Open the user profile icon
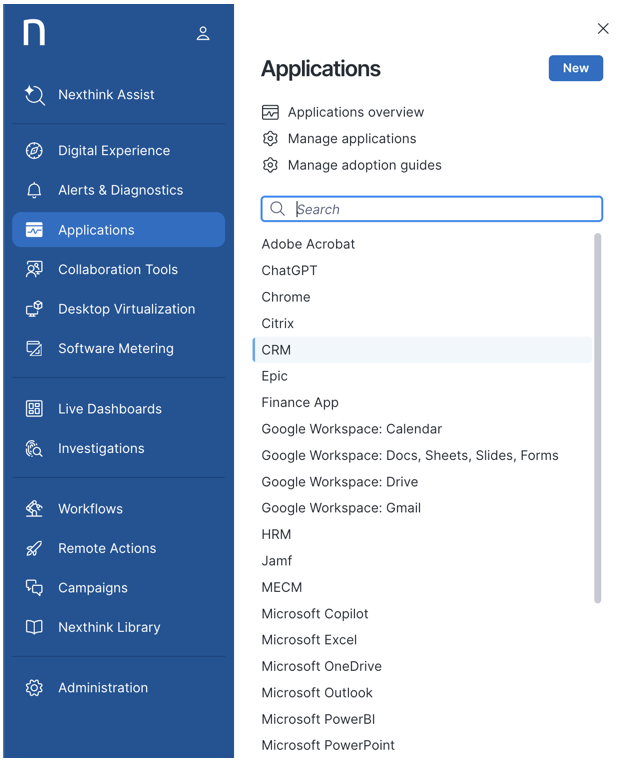The width and height of the screenshot is (629, 761). pos(203,34)
